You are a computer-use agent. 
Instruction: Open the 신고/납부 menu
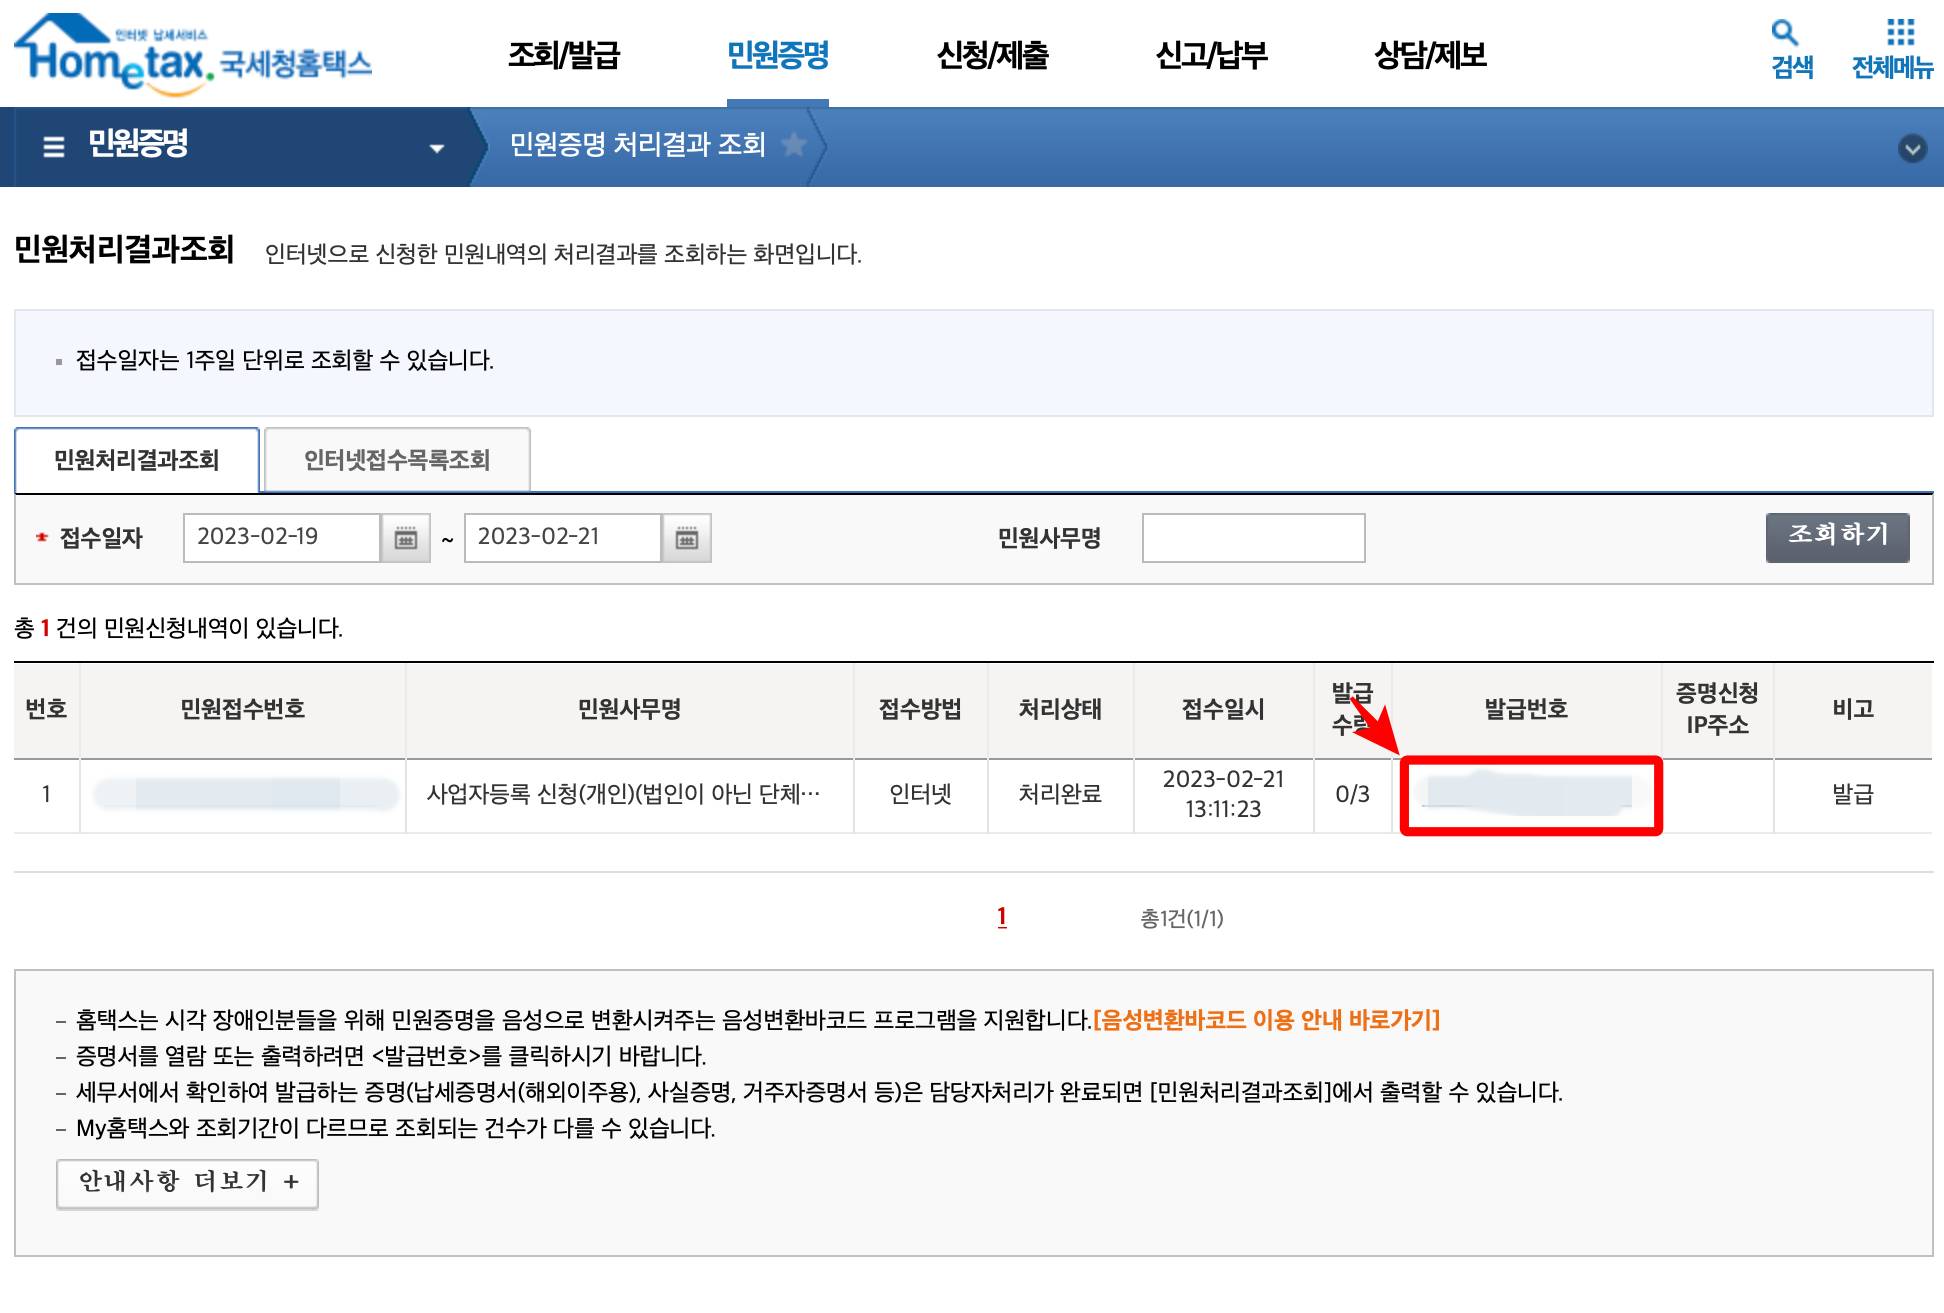[x=1213, y=57]
